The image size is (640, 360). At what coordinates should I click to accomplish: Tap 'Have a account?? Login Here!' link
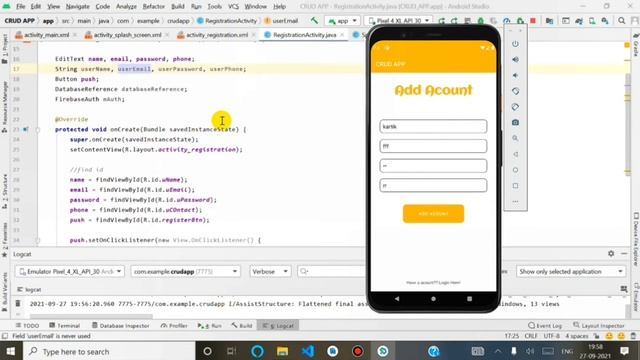click(x=433, y=282)
